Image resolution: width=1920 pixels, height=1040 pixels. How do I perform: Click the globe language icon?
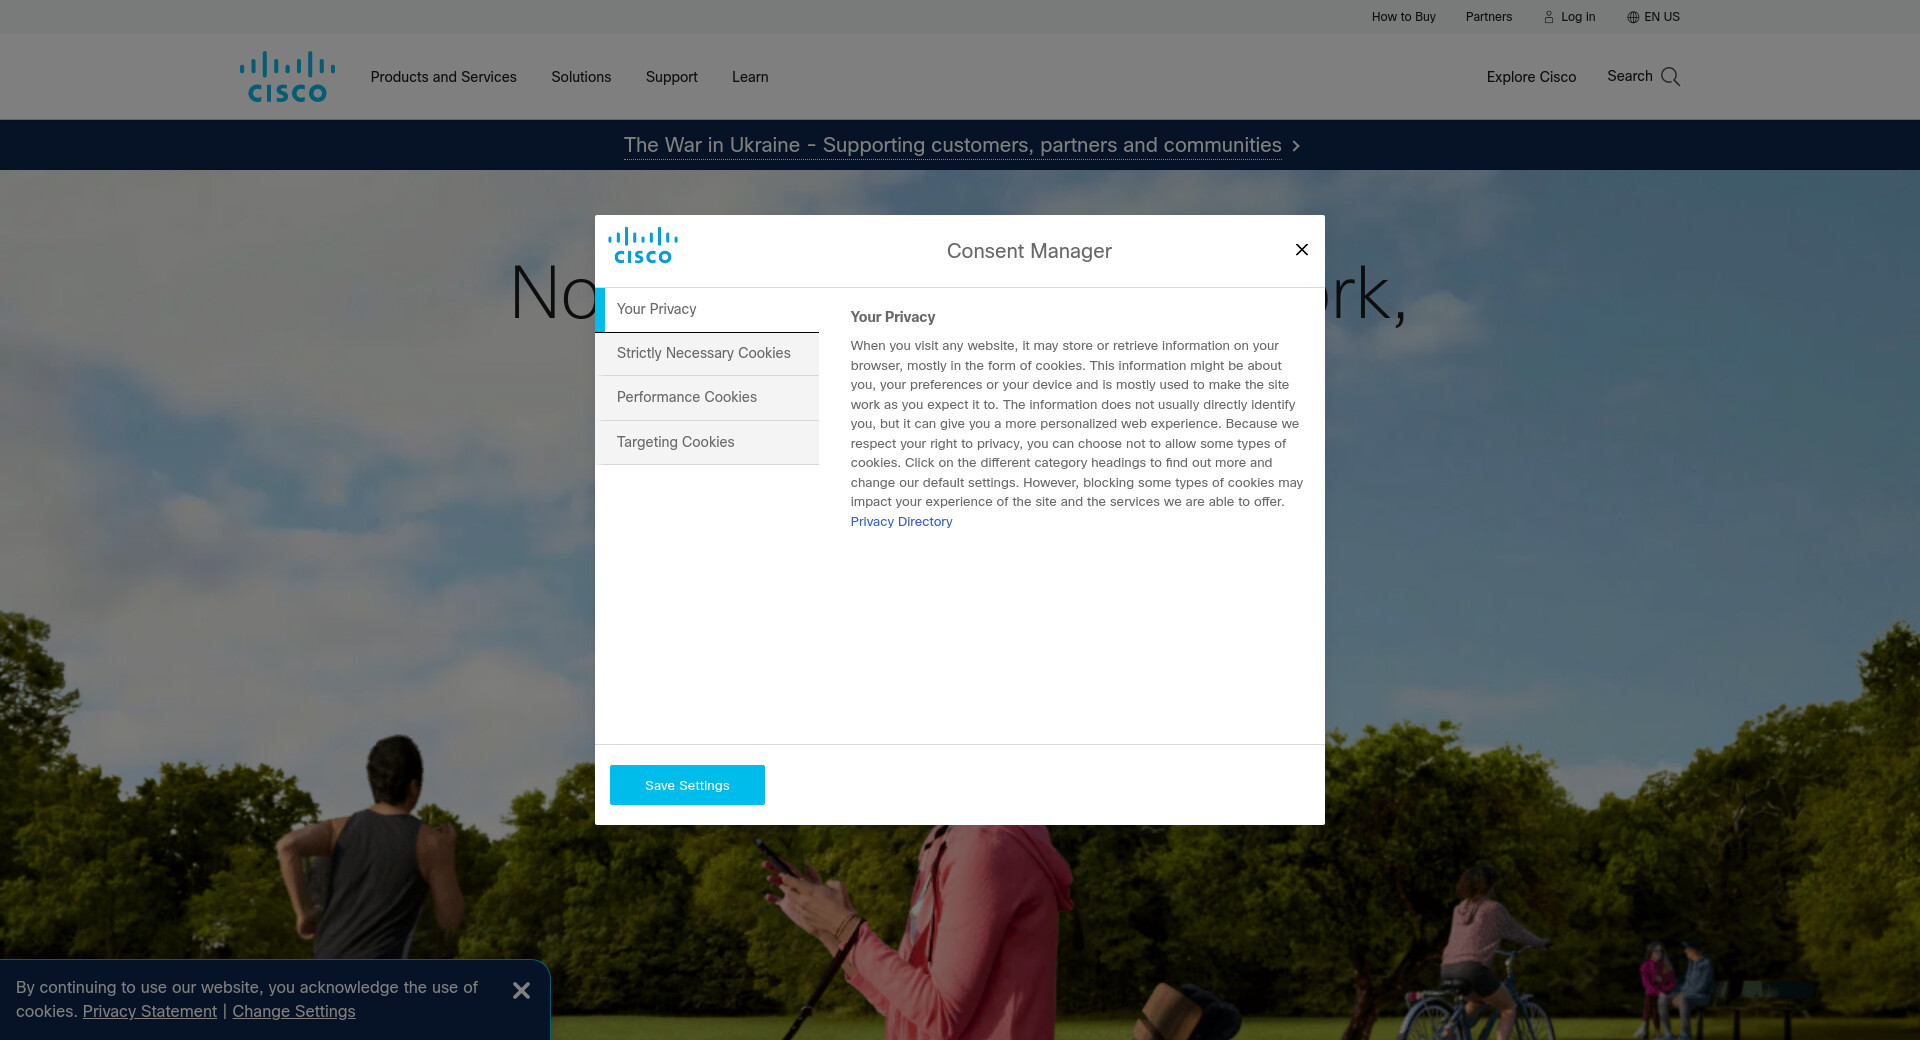coord(1633,17)
